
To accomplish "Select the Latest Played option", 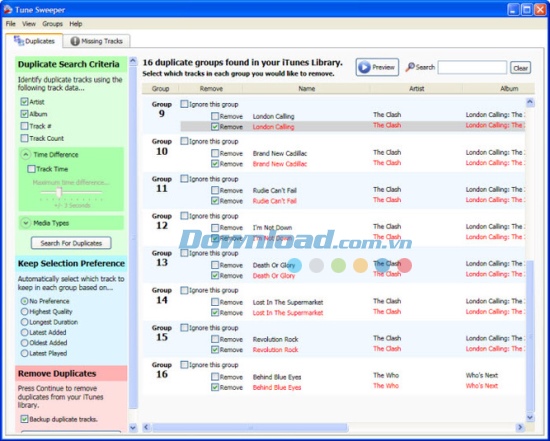I will click(24, 353).
